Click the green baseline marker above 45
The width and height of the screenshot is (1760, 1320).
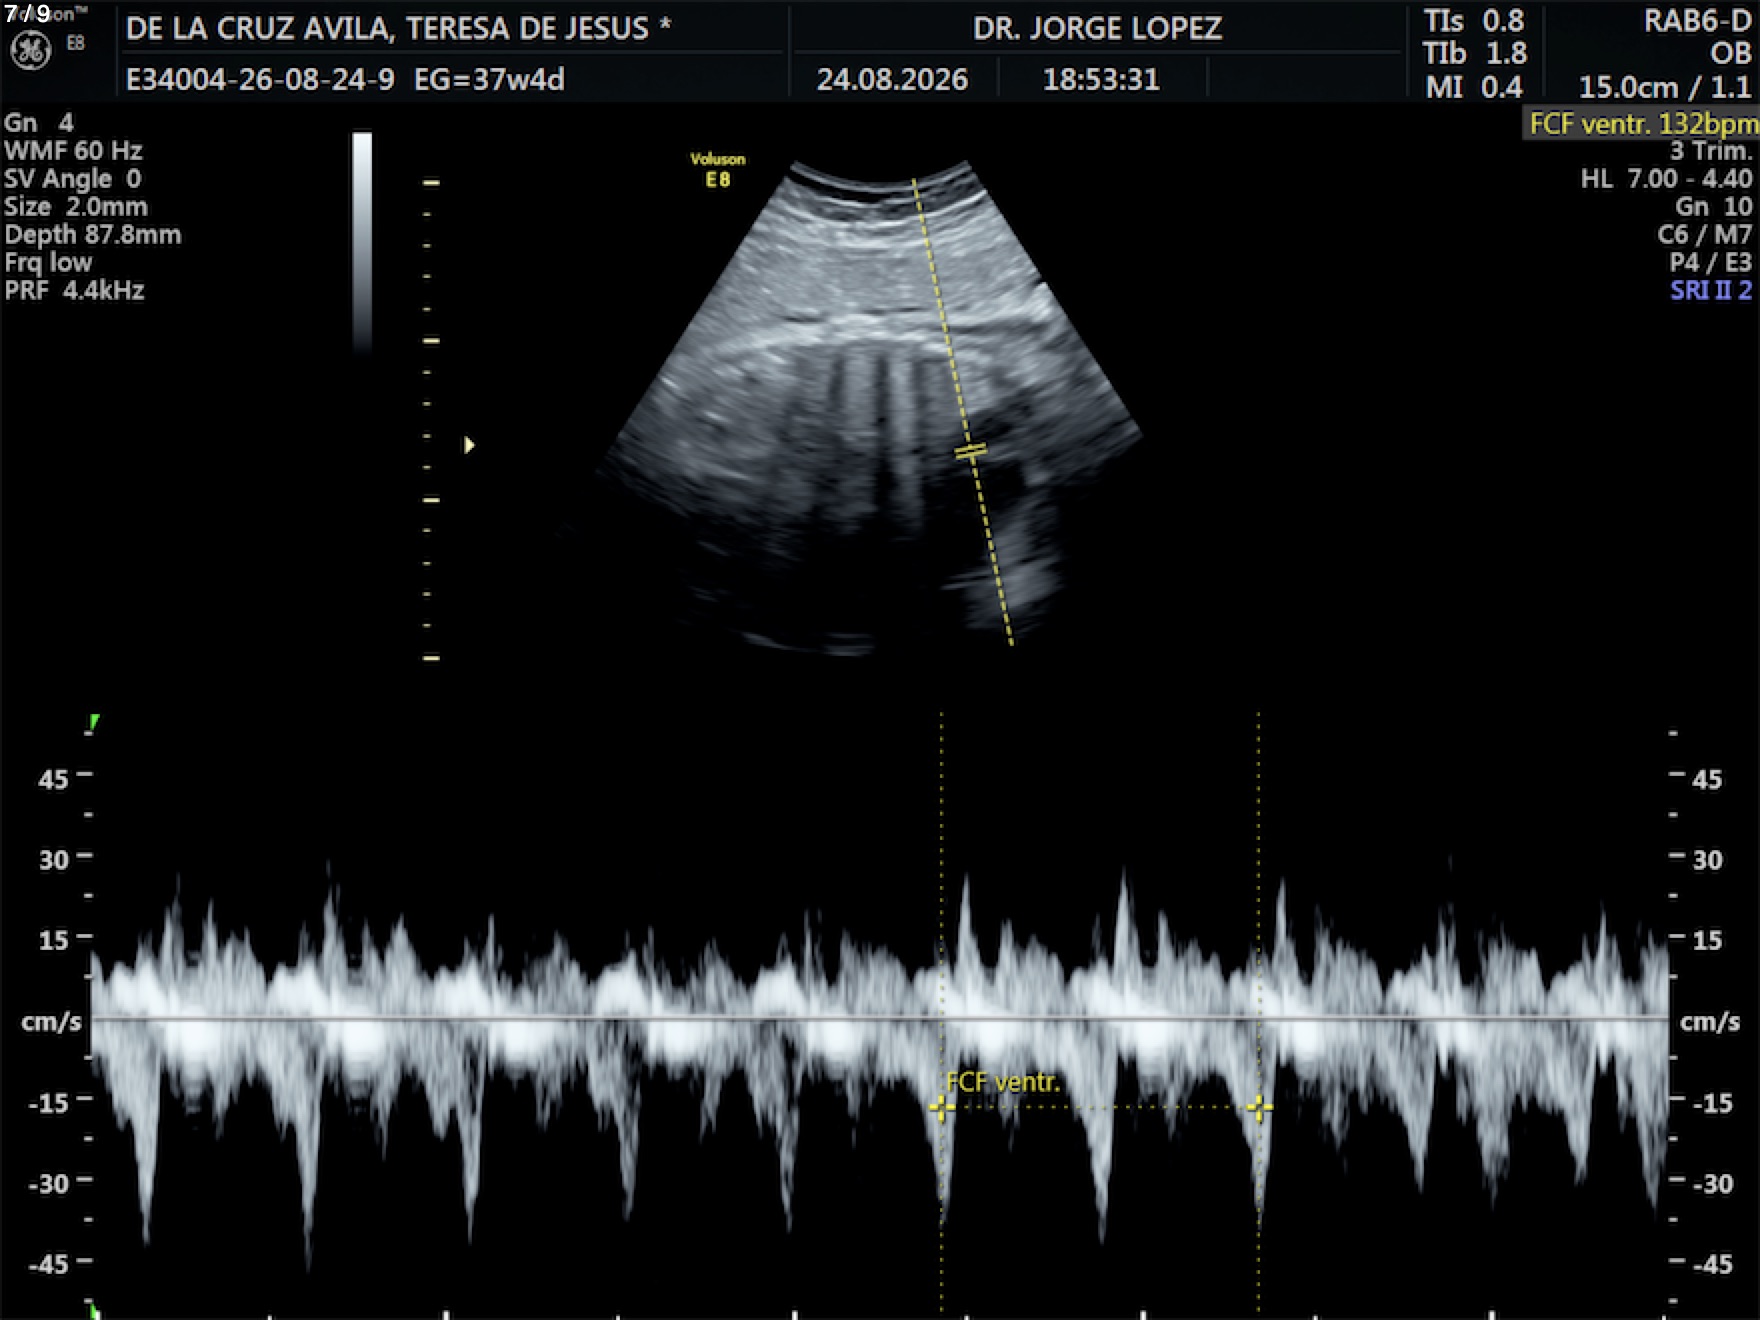click(93, 722)
